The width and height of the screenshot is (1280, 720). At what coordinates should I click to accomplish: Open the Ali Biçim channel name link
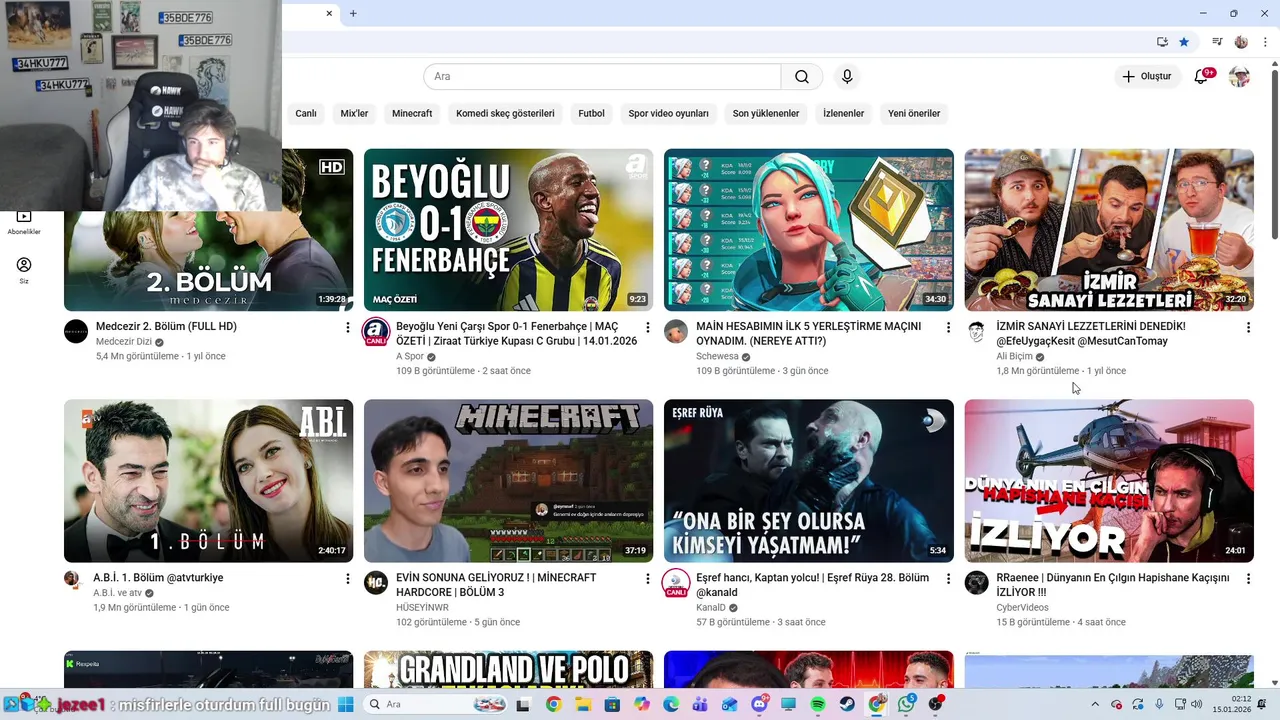coord(1014,357)
